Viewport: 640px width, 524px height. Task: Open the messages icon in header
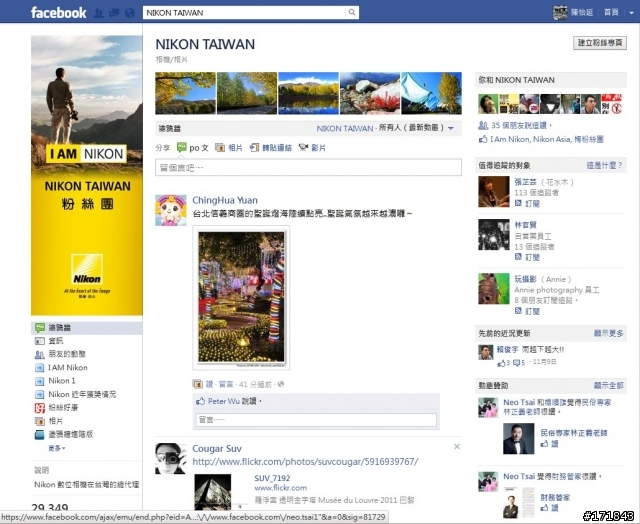114,13
